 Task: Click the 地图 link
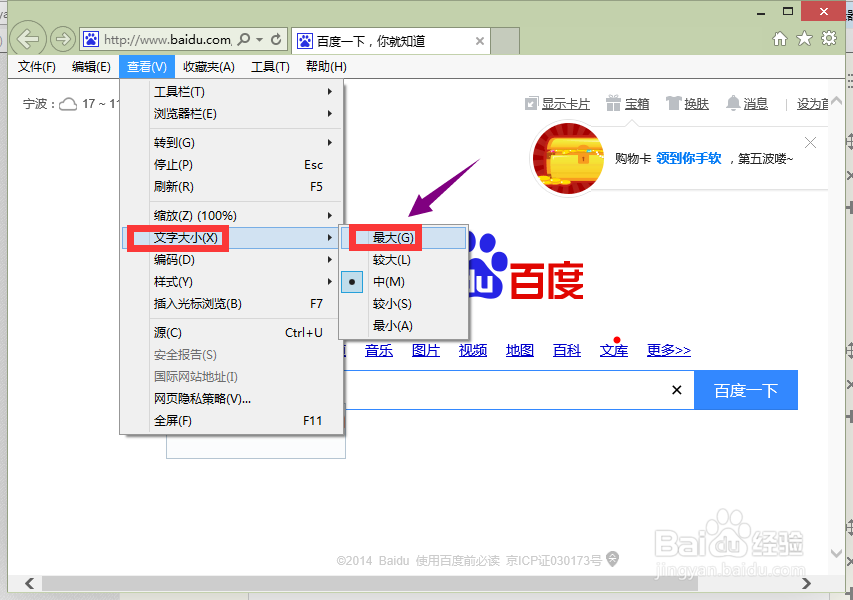(520, 350)
